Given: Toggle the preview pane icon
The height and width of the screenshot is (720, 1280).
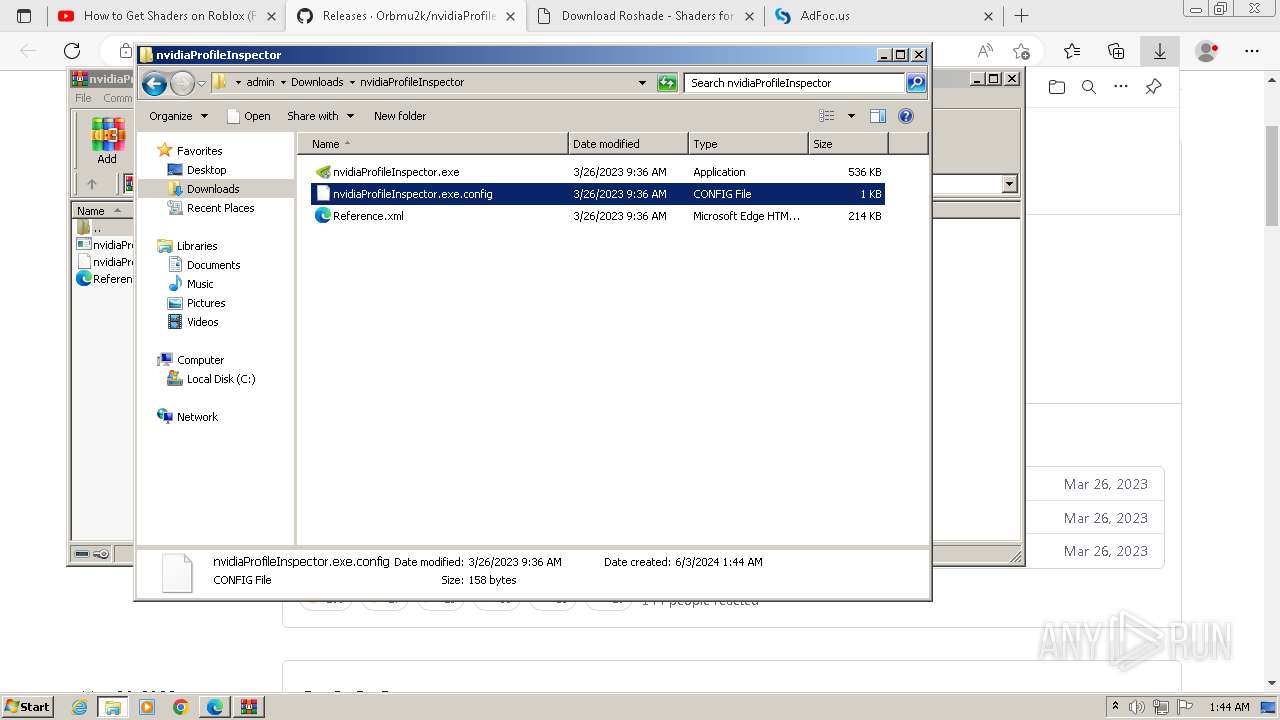Looking at the screenshot, I should pyautogui.click(x=878, y=116).
